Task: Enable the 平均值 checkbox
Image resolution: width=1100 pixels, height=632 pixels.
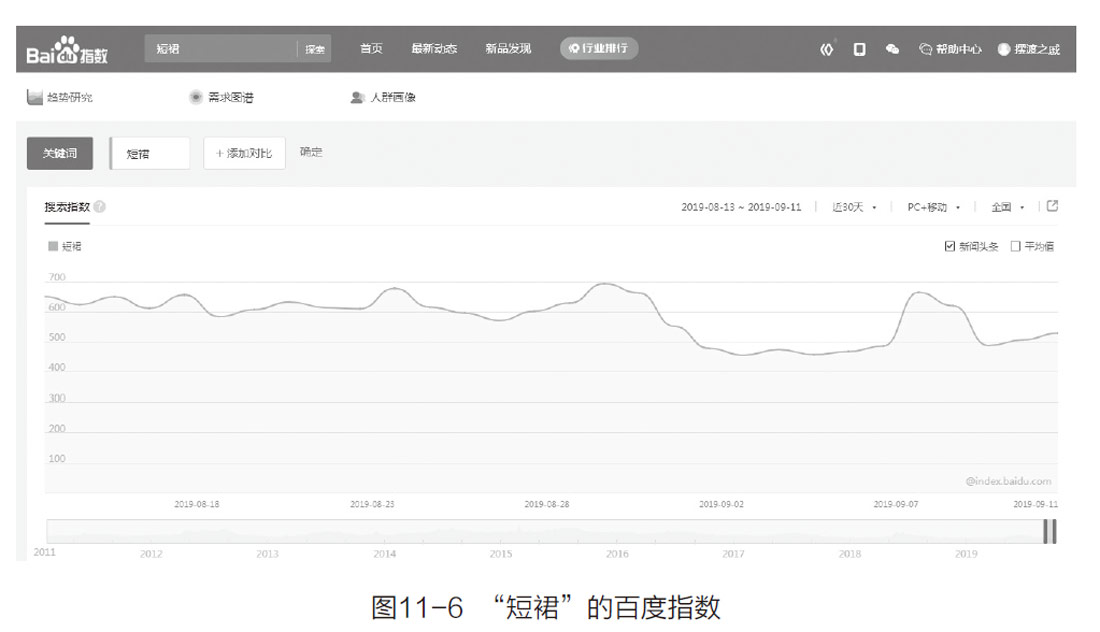Action: pos(1015,246)
